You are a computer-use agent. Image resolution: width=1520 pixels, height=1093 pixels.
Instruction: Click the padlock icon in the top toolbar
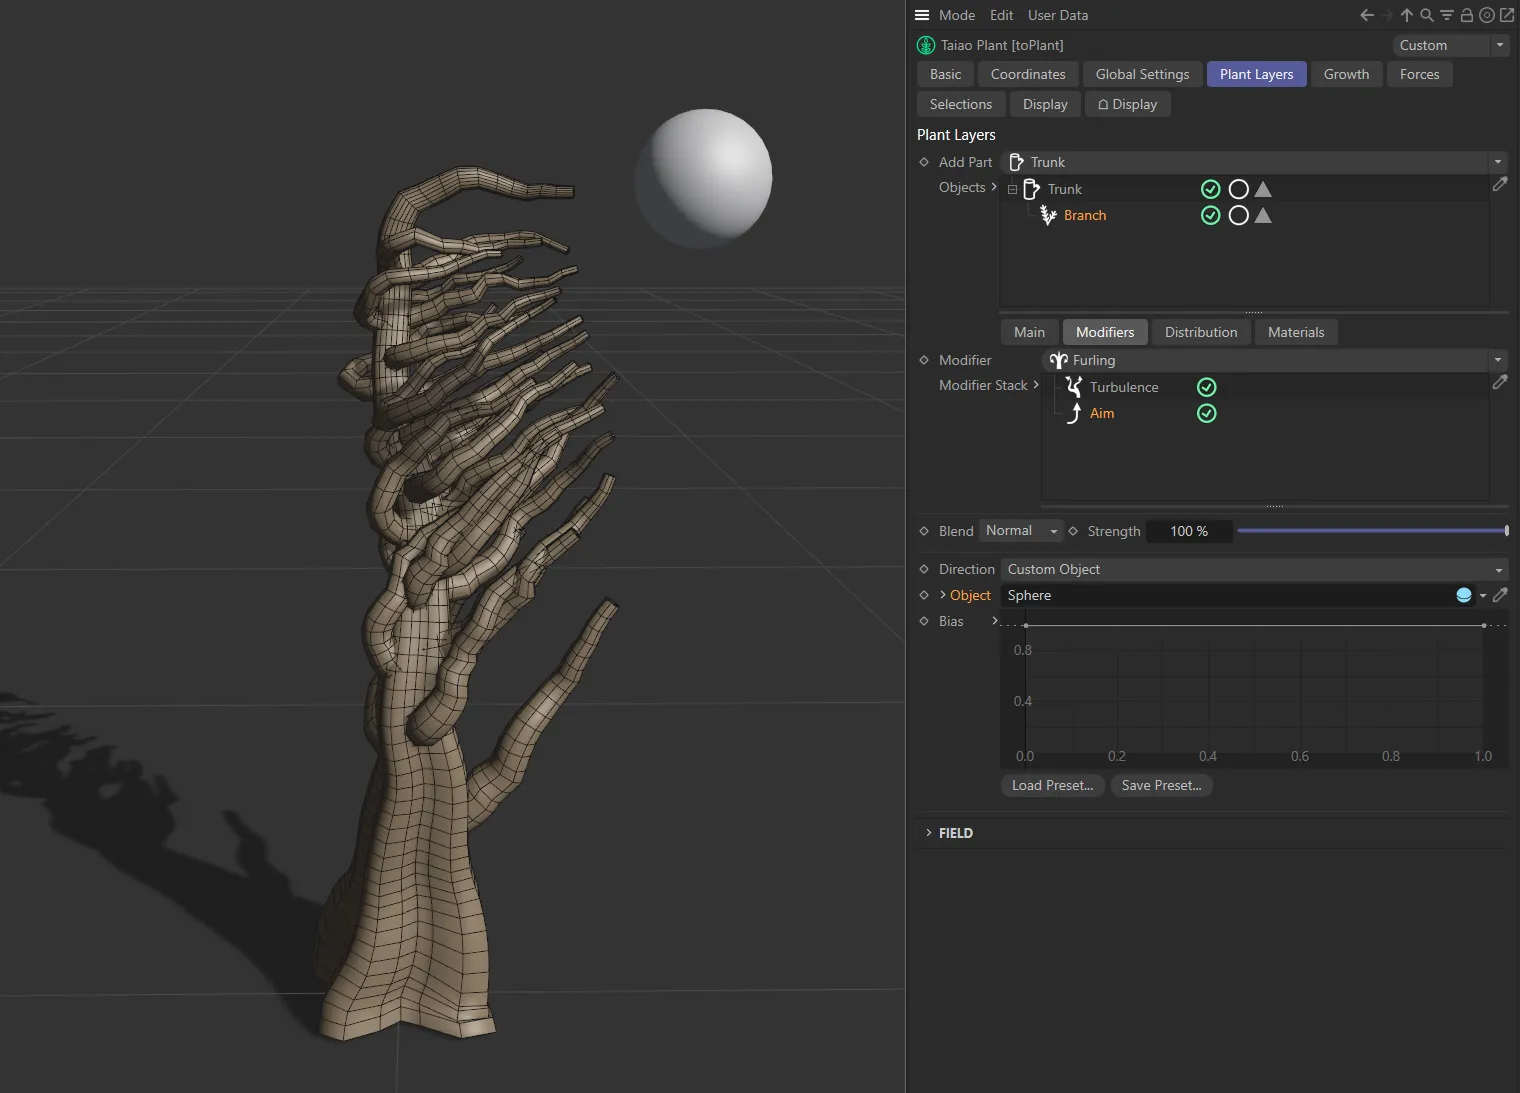pos(1466,15)
